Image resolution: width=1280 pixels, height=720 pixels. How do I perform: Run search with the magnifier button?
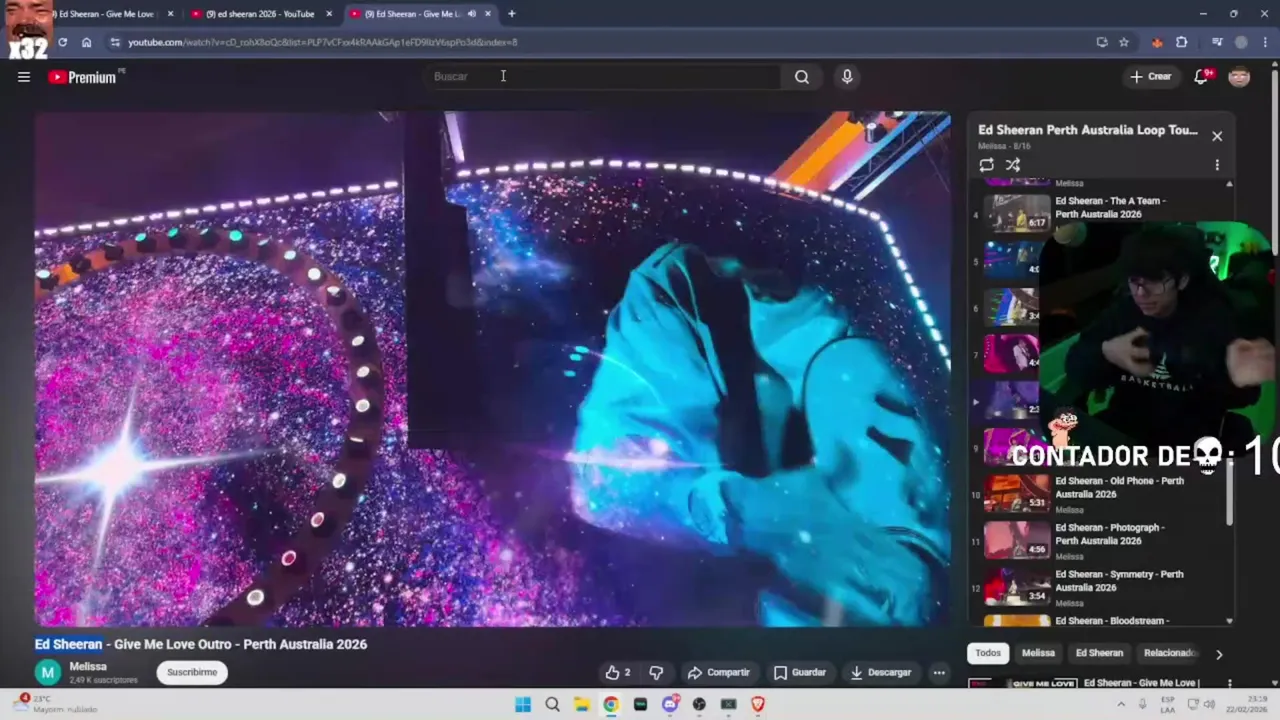802,76
